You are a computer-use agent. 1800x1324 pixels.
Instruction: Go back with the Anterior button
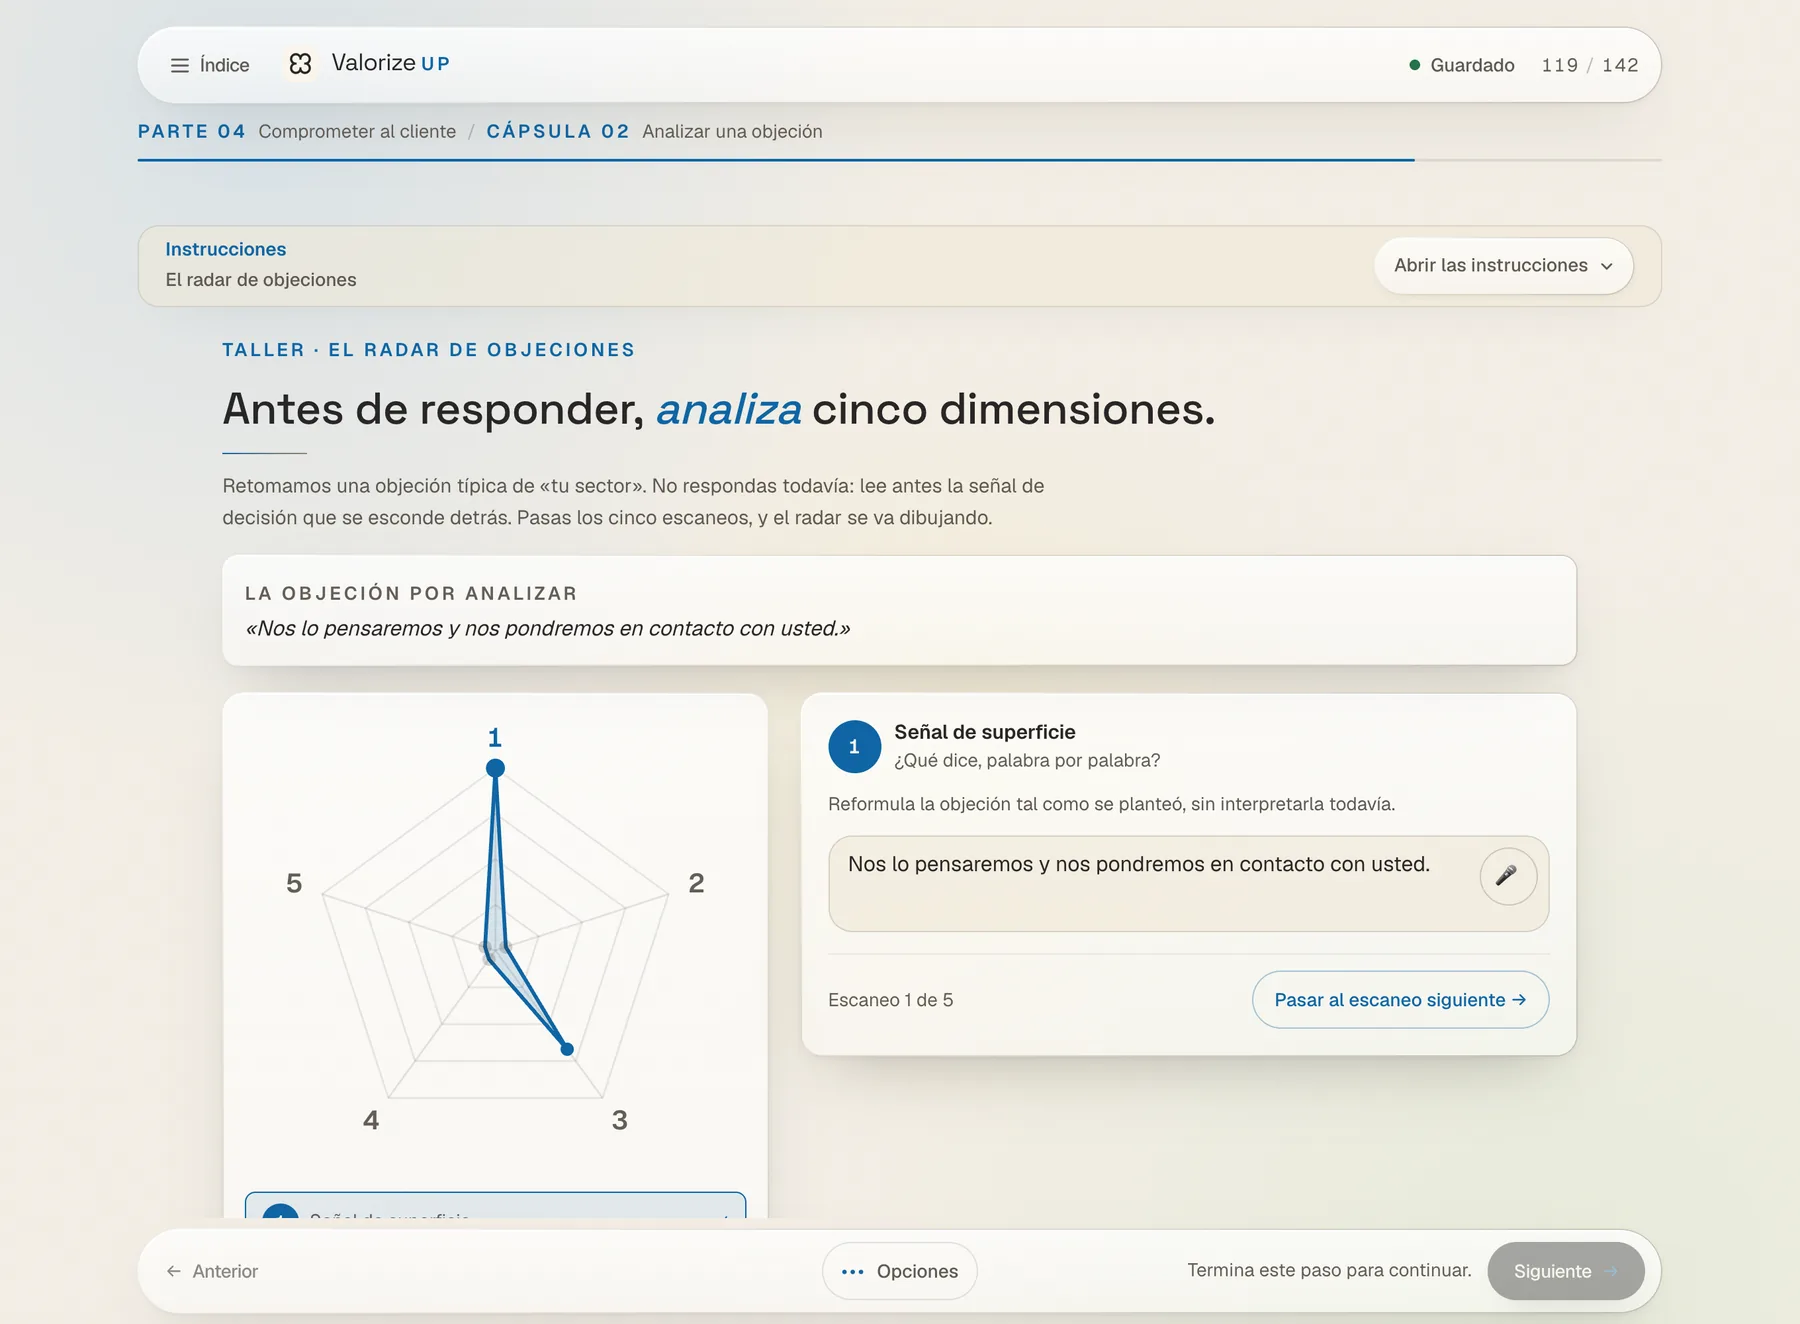point(212,1271)
